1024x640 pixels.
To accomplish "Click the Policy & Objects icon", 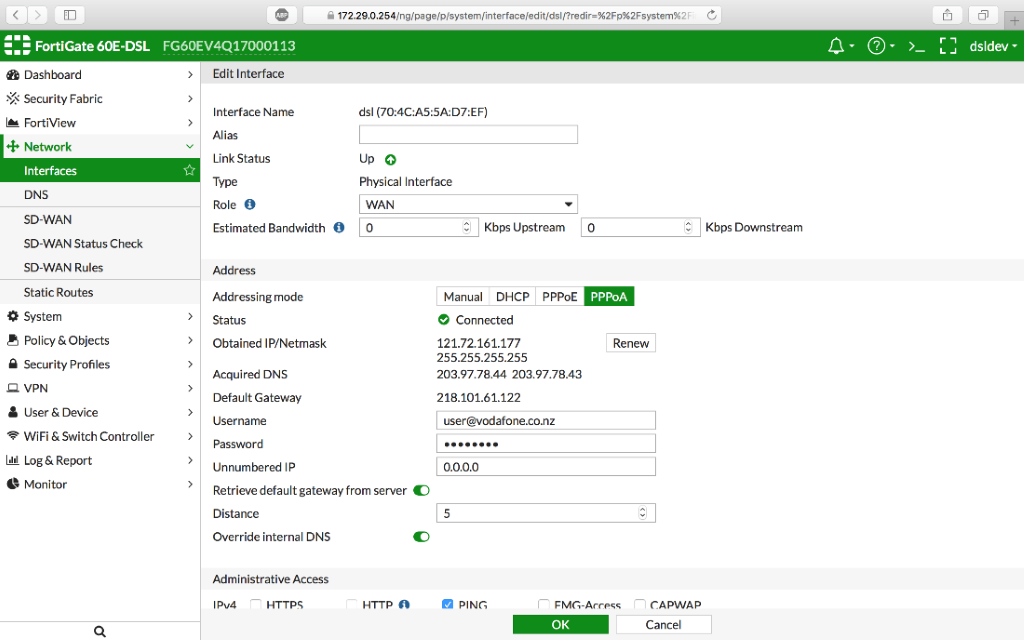I will point(12,340).
